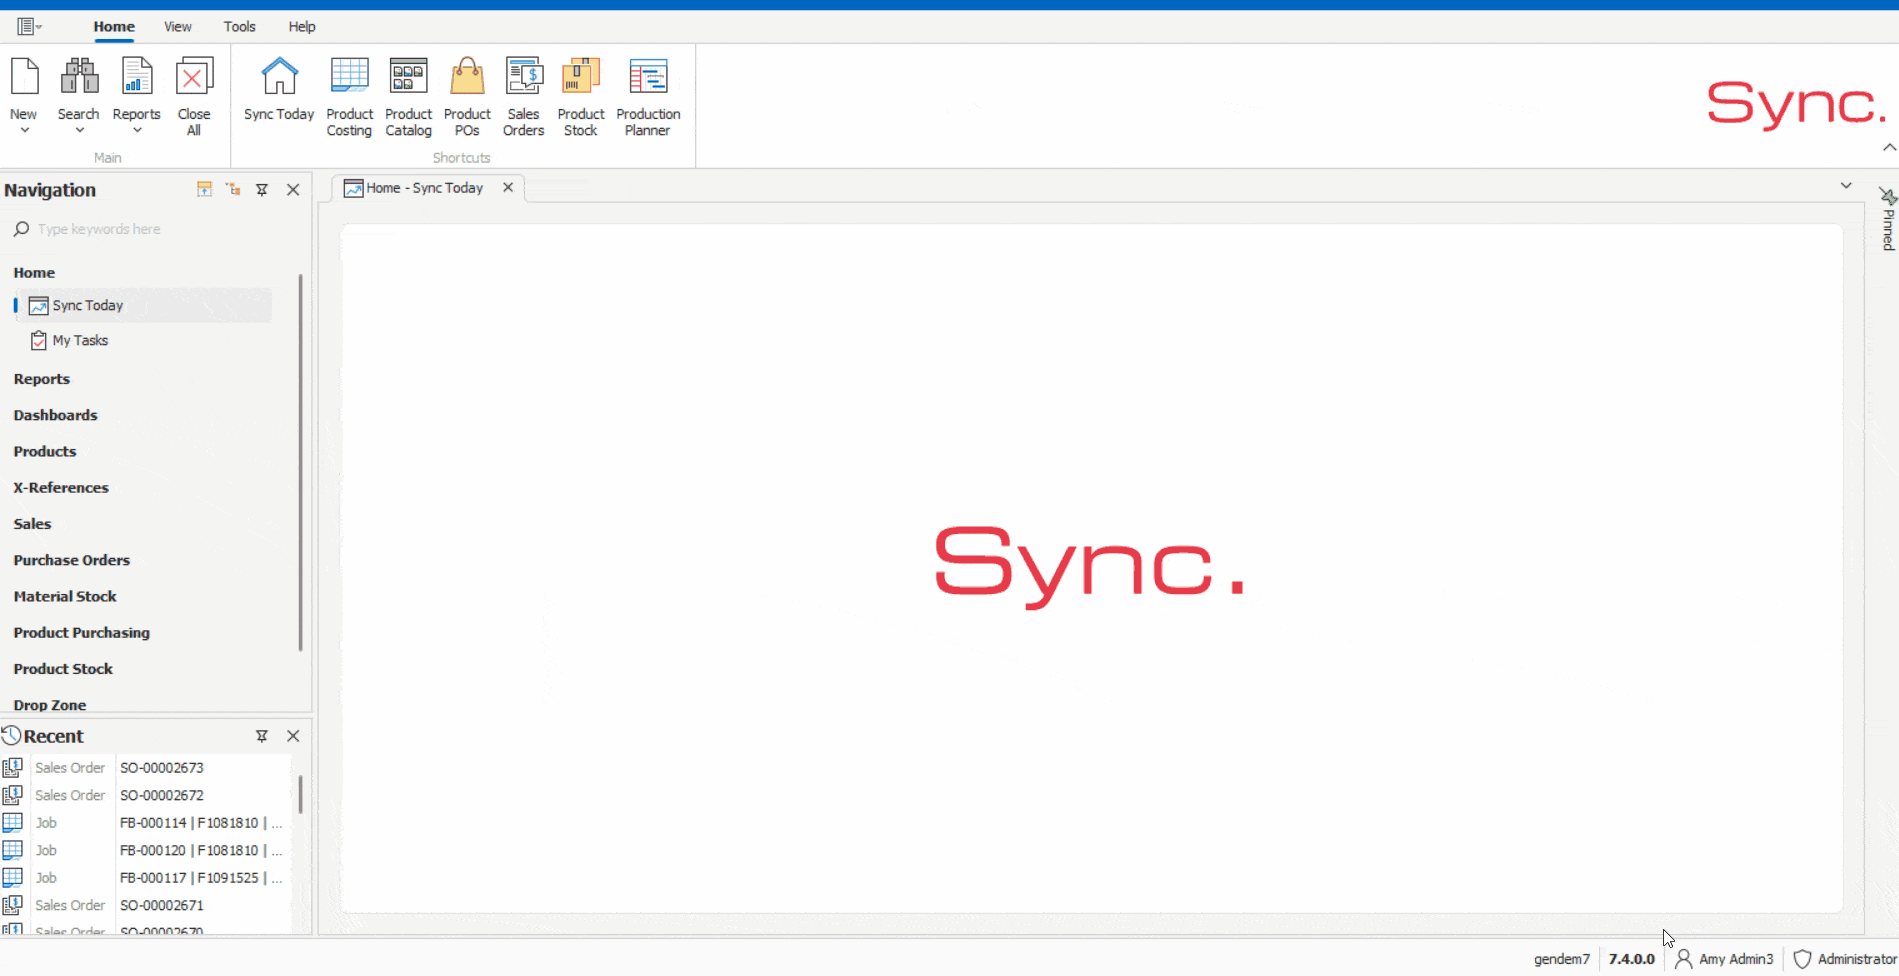The image size is (1899, 976).
Task: Open Product Catalog shortcut
Action: [408, 96]
